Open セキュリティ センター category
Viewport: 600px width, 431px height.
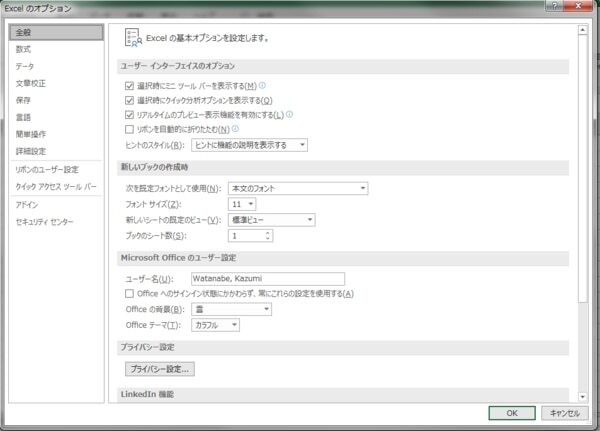tap(44, 221)
